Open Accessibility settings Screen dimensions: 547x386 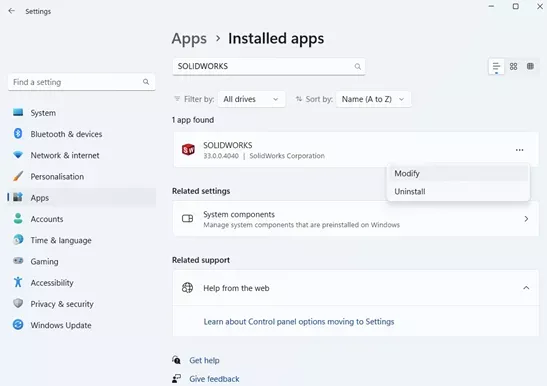tap(81, 283)
